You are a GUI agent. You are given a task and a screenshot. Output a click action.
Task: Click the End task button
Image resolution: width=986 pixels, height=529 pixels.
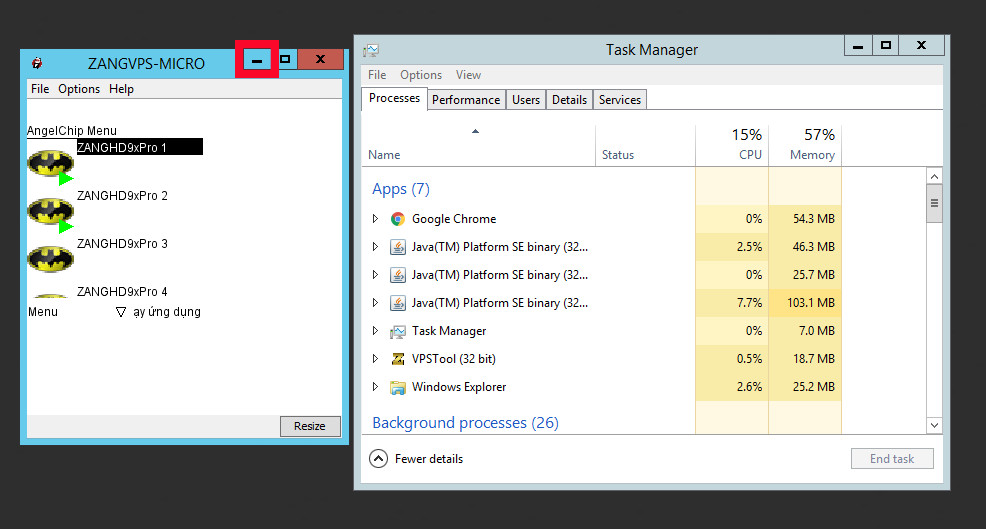[892, 459]
